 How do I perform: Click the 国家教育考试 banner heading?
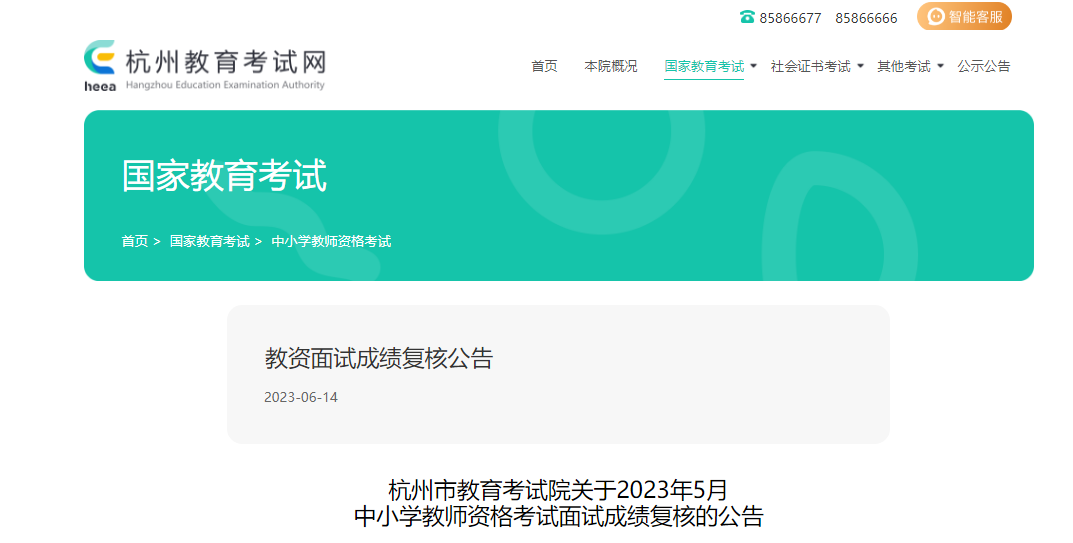[224, 175]
